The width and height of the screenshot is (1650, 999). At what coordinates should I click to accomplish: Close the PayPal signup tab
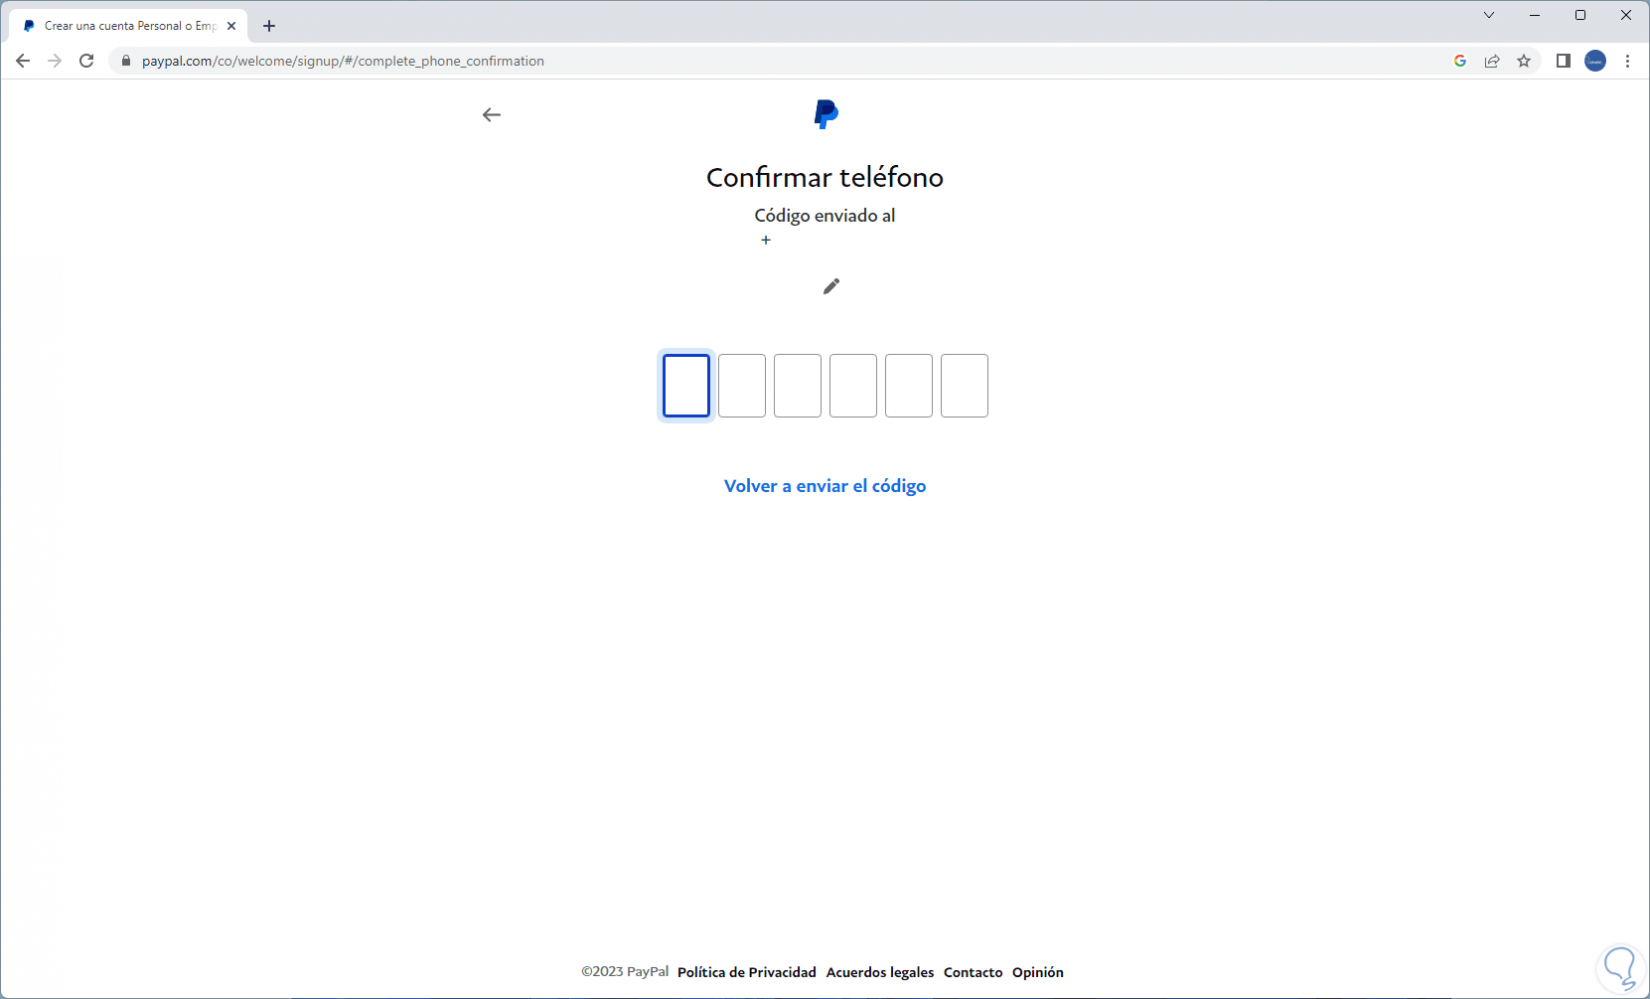pos(231,26)
